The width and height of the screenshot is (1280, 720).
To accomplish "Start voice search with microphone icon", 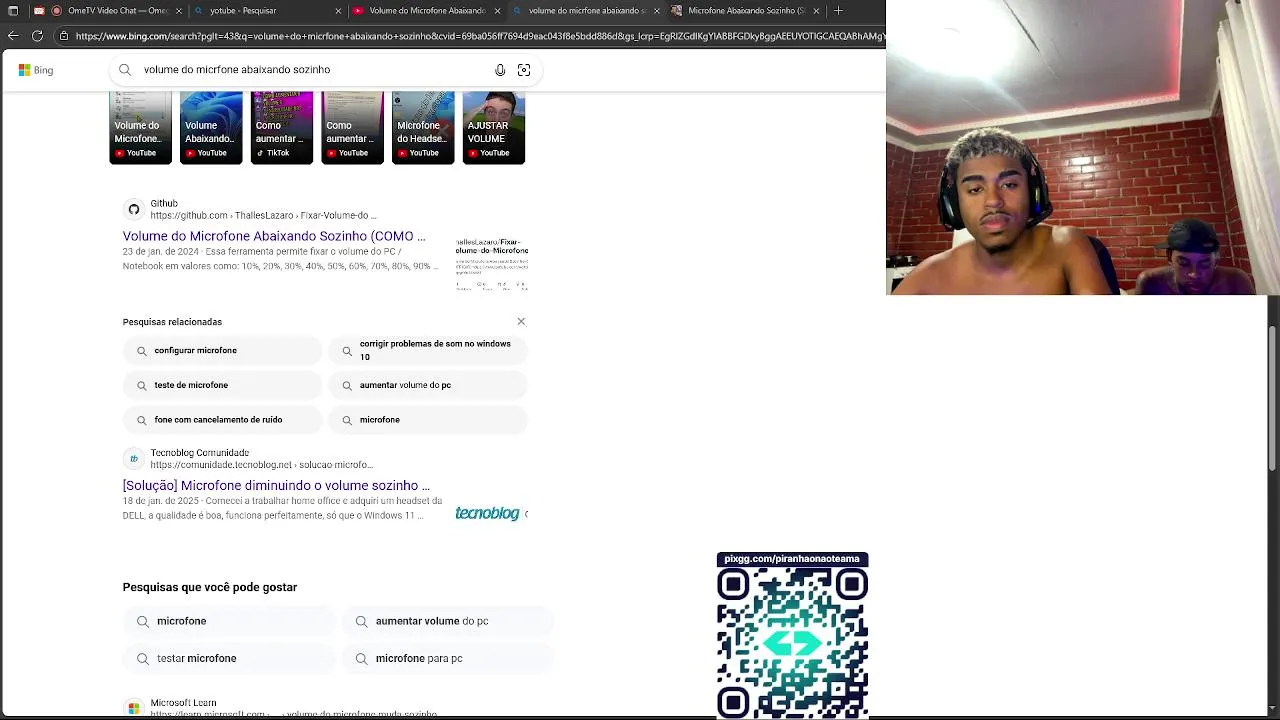I will pyautogui.click(x=500, y=70).
